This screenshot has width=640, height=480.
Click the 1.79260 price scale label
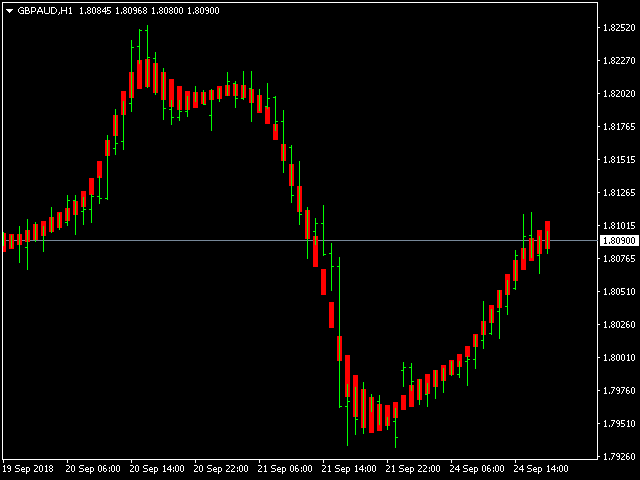coord(619,457)
